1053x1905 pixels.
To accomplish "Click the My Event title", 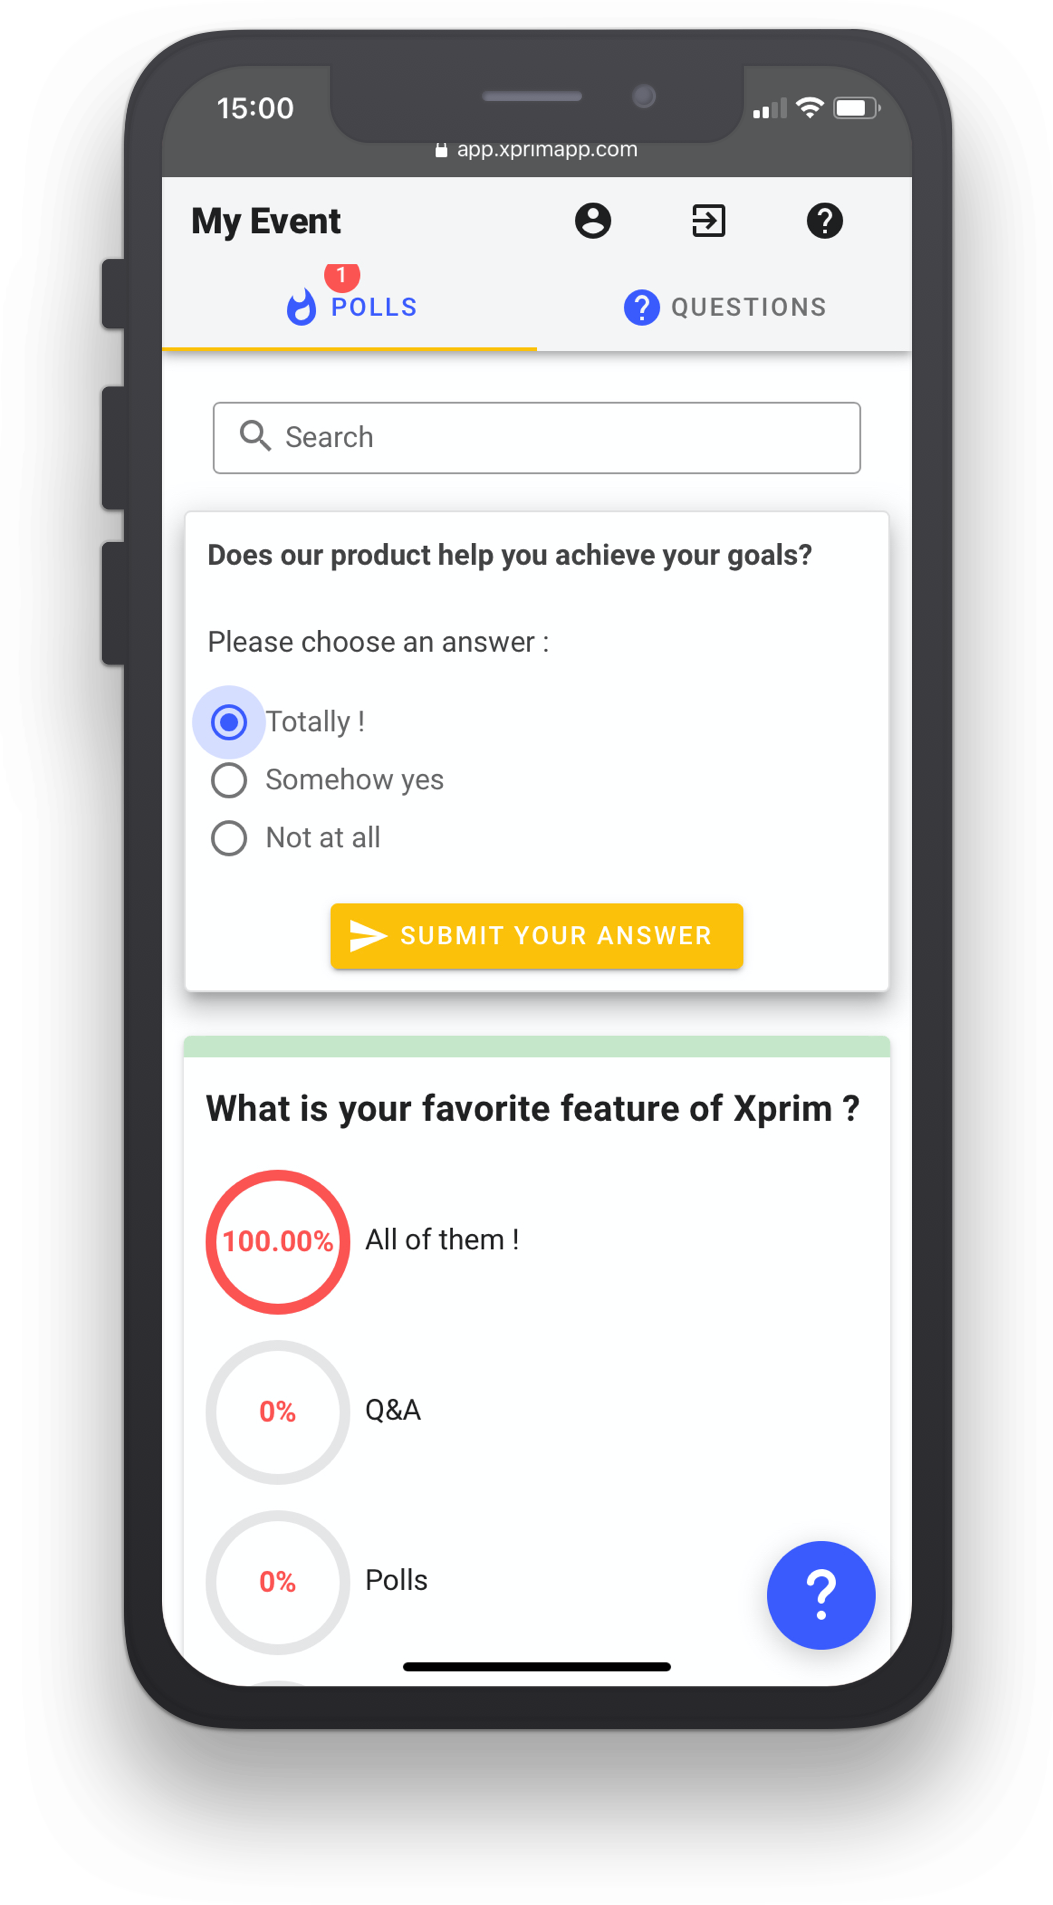I will [x=266, y=221].
